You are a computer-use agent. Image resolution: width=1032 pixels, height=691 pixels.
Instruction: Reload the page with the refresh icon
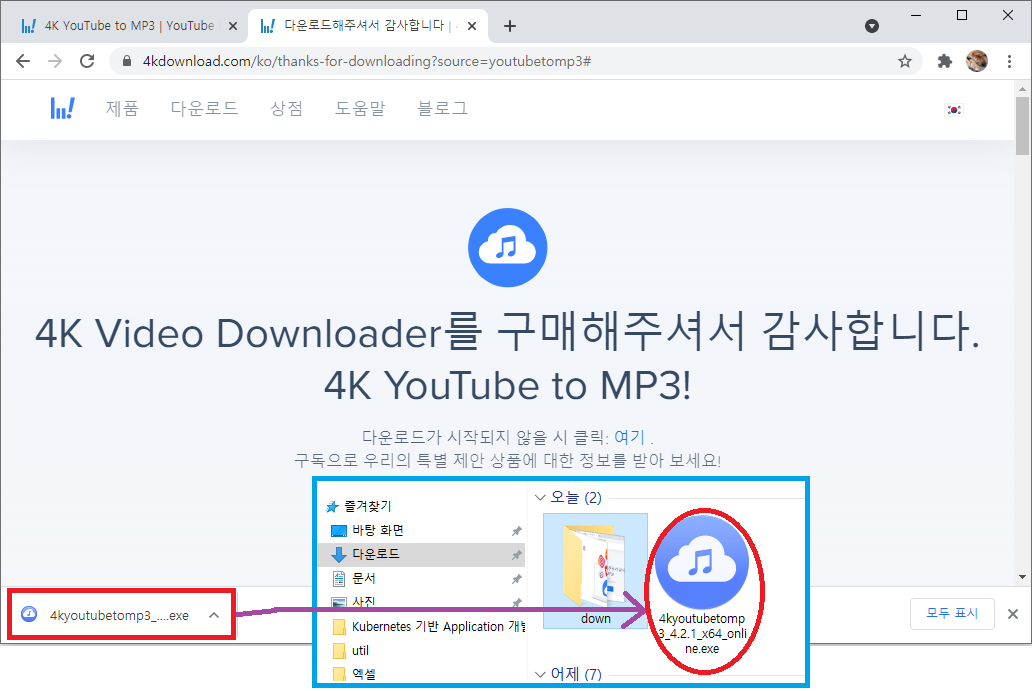[x=87, y=61]
